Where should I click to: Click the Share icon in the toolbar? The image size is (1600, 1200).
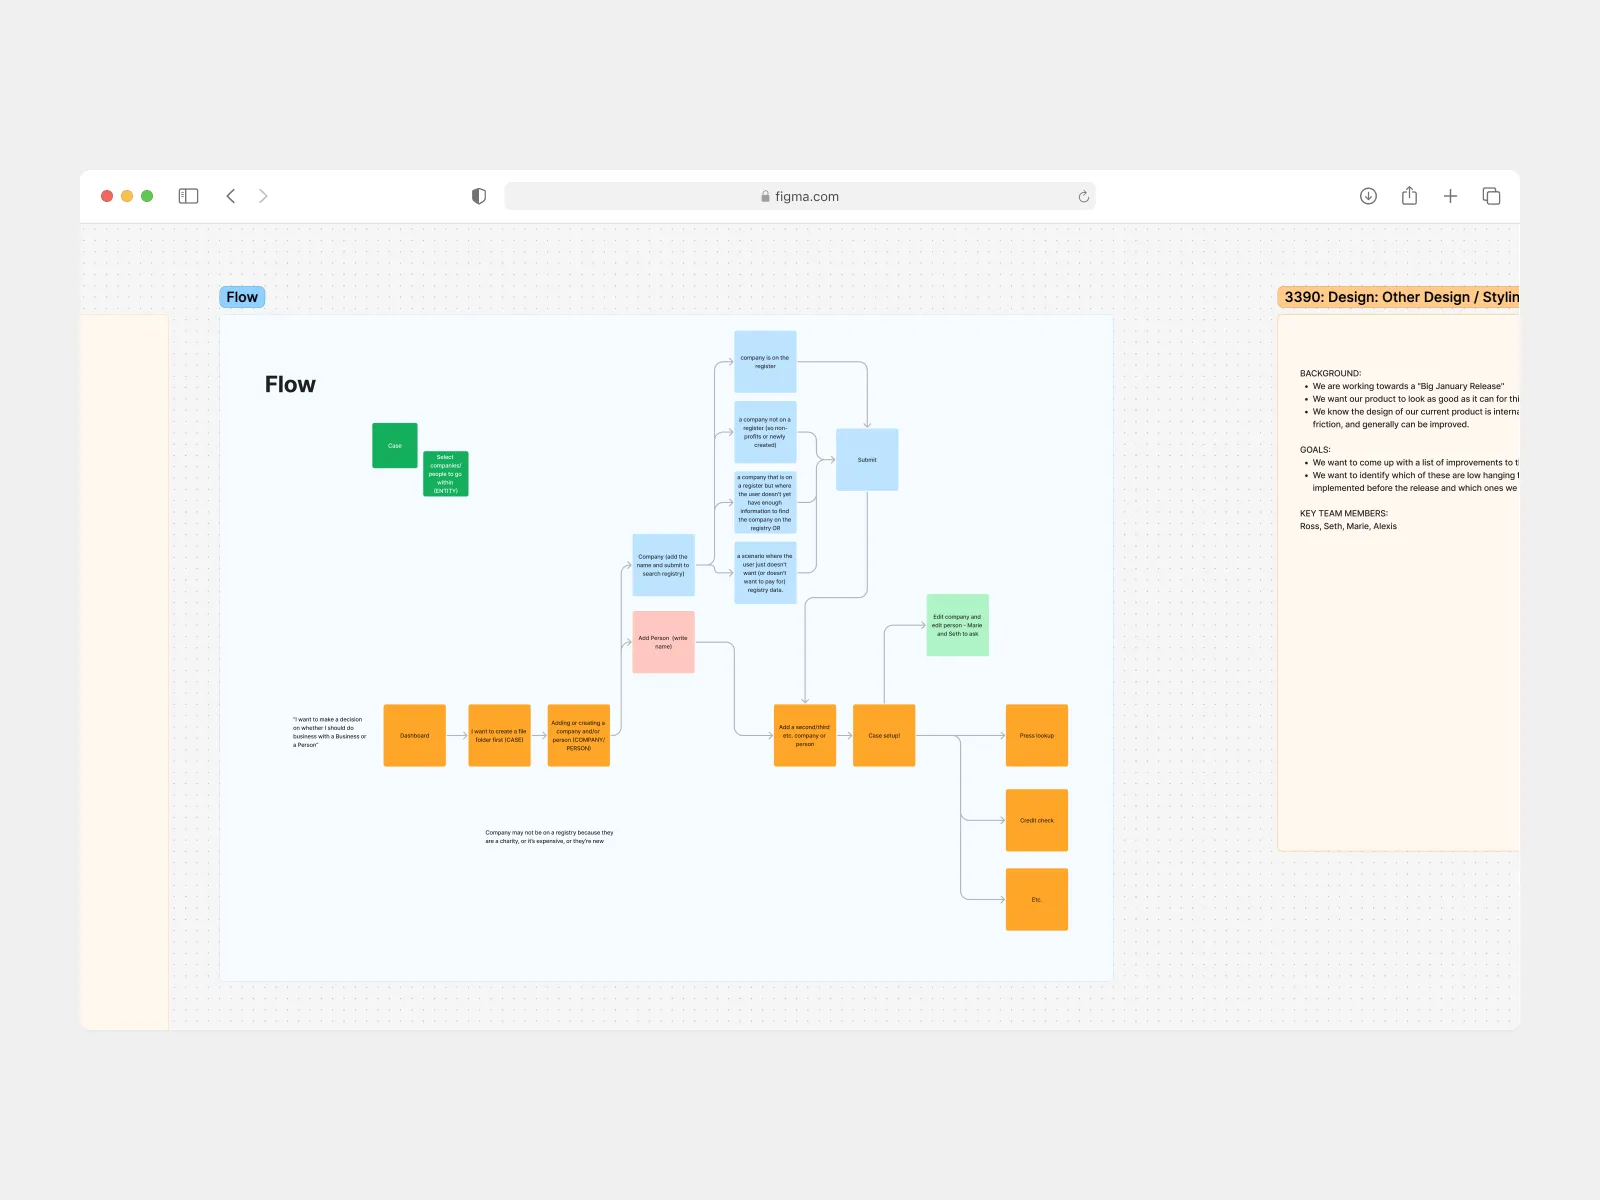click(1409, 196)
